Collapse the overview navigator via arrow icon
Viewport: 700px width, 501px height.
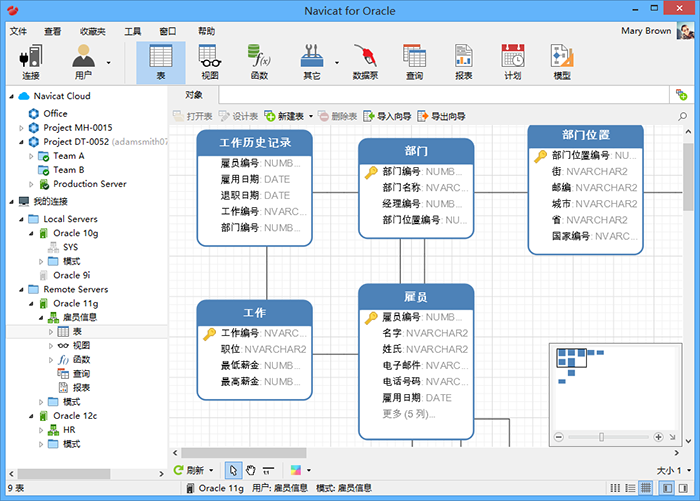point(672,437)
